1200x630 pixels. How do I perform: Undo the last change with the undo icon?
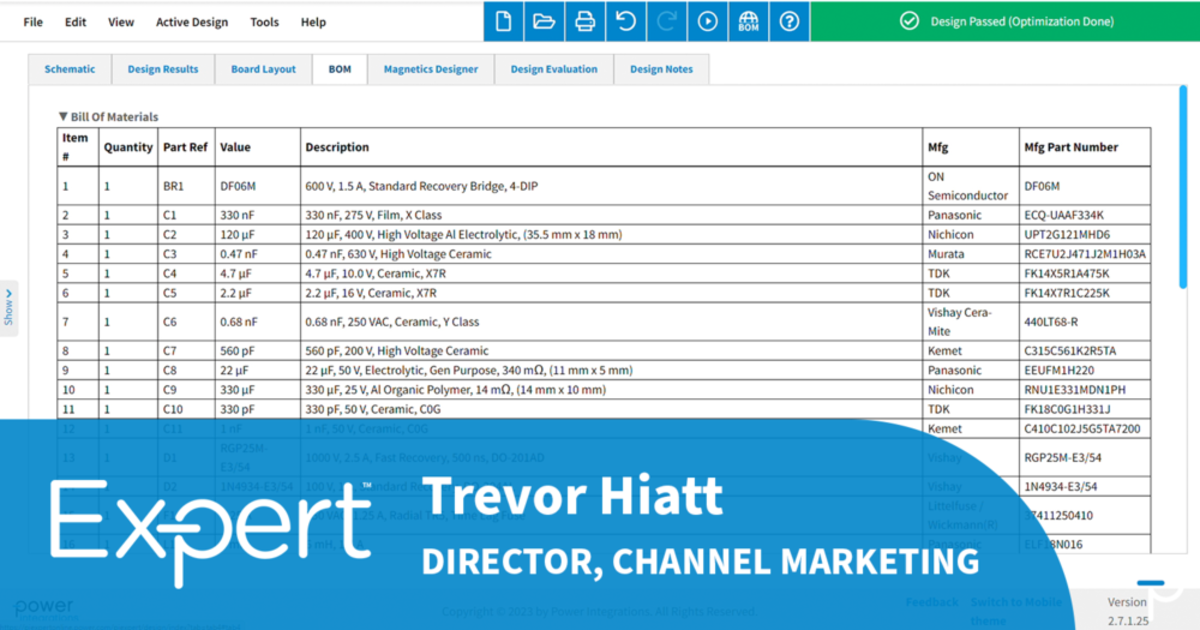(x=626, y=21)
